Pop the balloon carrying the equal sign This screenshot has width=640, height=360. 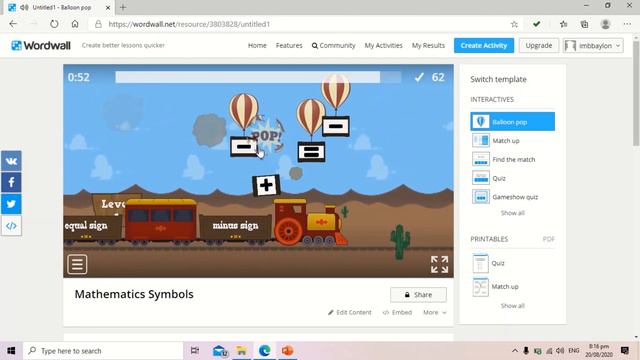click(x=311, y=117)
